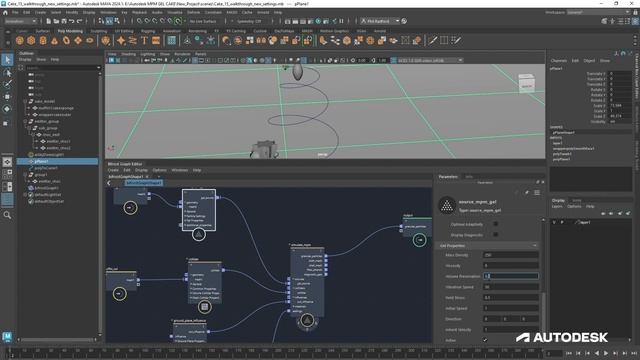
Task: Click the go to start of playback button
Action: [569, 353]
